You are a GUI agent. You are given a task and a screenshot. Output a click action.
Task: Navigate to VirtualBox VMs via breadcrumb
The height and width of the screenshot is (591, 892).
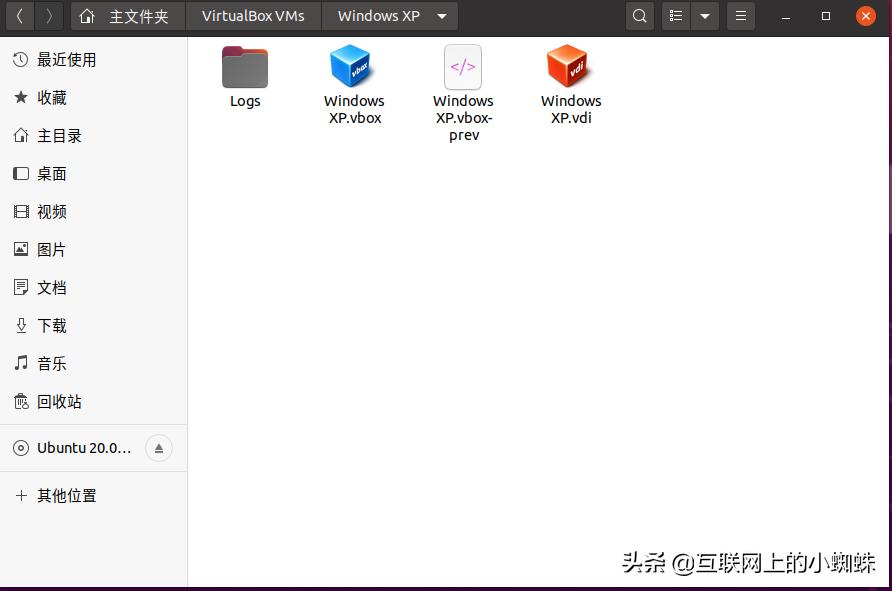[x=253, y=16]
